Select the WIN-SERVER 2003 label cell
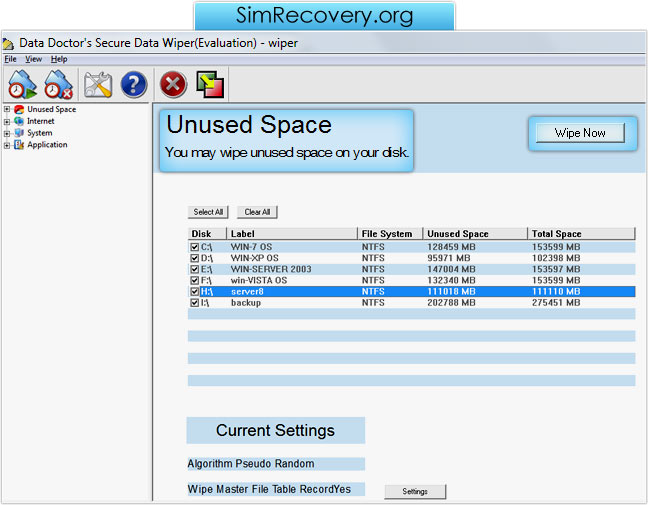This screenshot has height=505, width=648. pyautogui.click(x=271, y=269)
